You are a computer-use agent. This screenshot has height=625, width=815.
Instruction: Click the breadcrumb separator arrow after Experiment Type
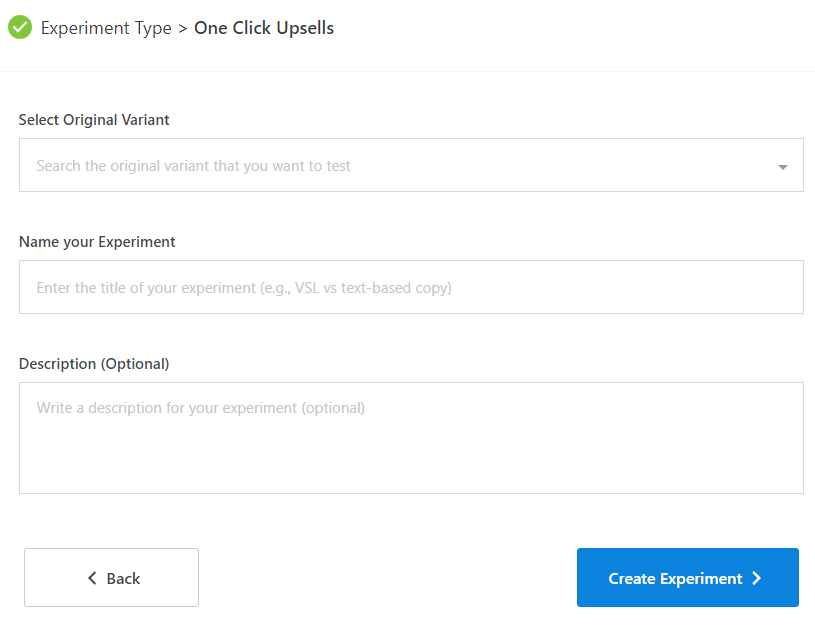(182, 29)
